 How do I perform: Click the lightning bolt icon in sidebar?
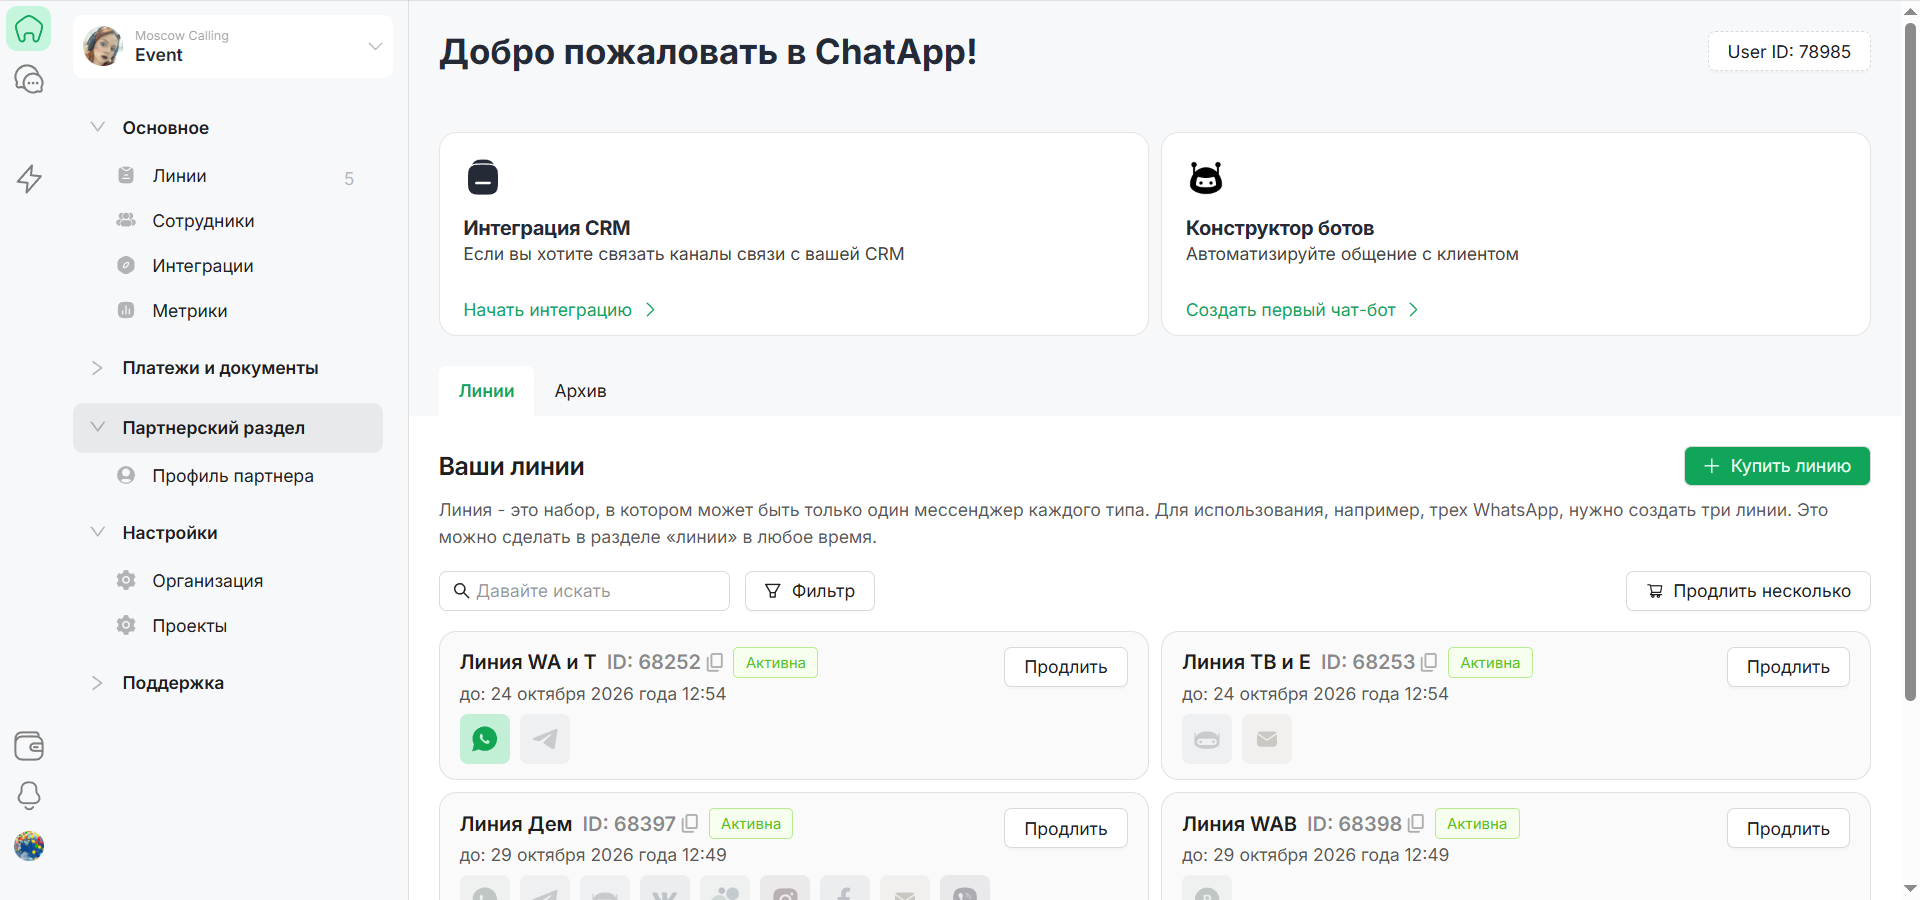click(29, 178)
